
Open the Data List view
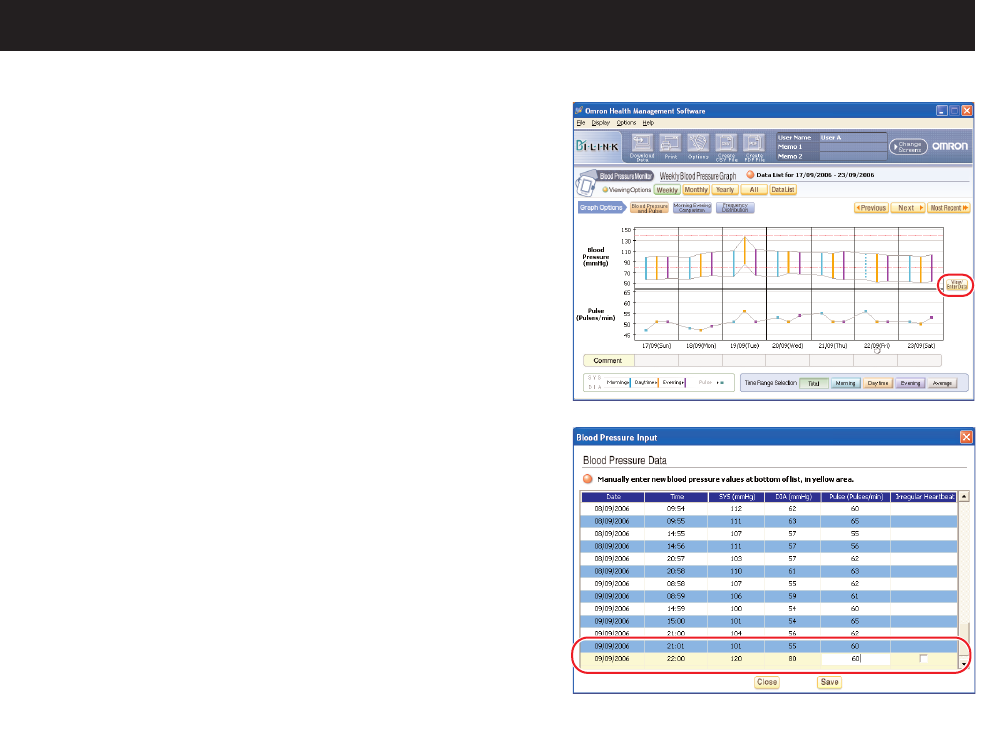click(783, 190)
